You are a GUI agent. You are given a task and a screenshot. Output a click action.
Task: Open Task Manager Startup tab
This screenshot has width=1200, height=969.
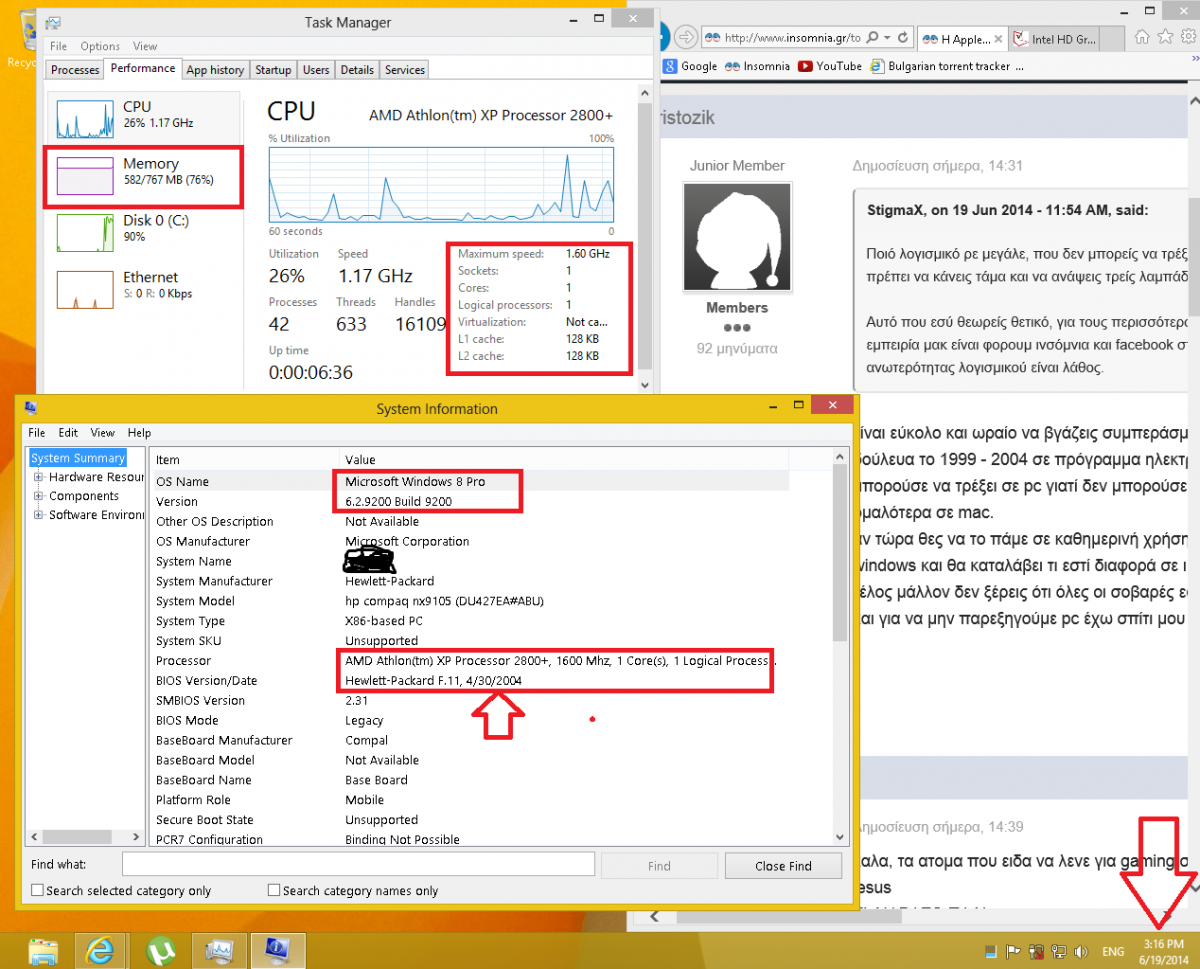pos(273,69)
